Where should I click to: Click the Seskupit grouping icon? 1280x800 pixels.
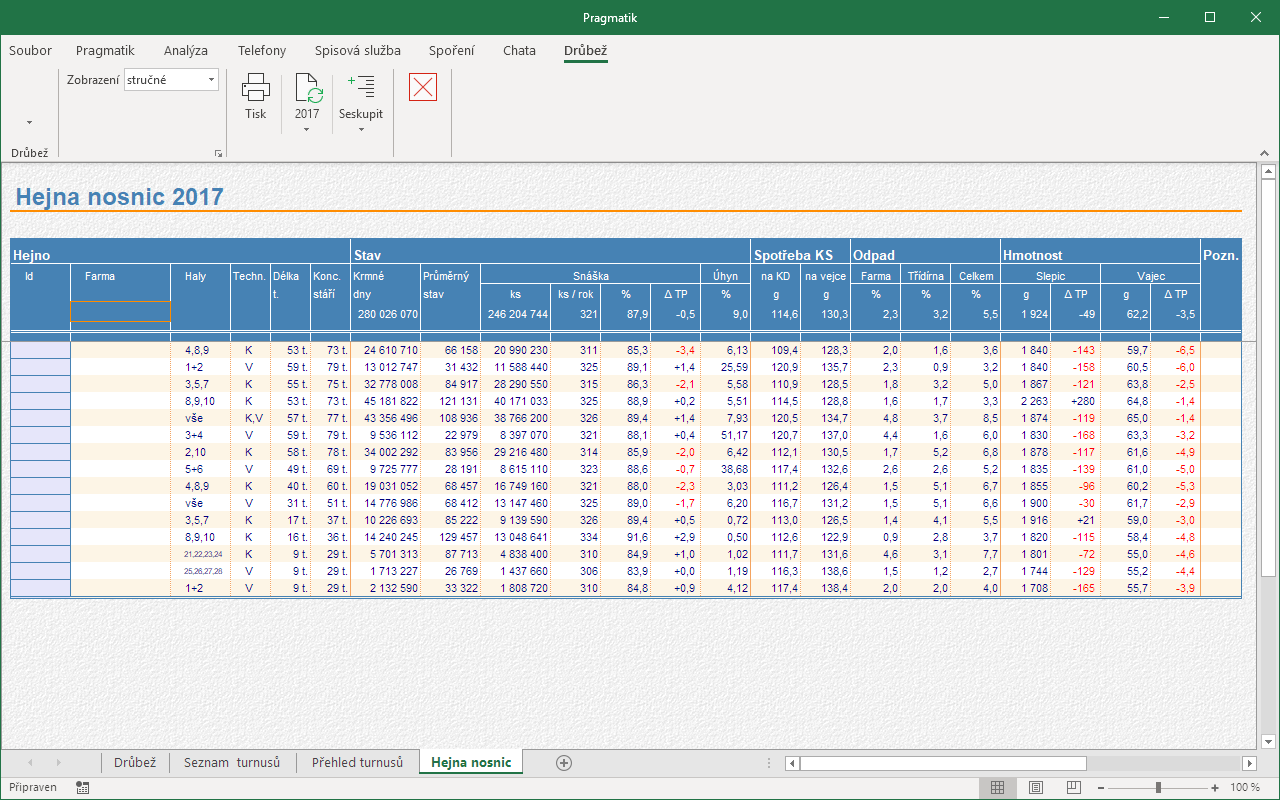pos(361,88)
